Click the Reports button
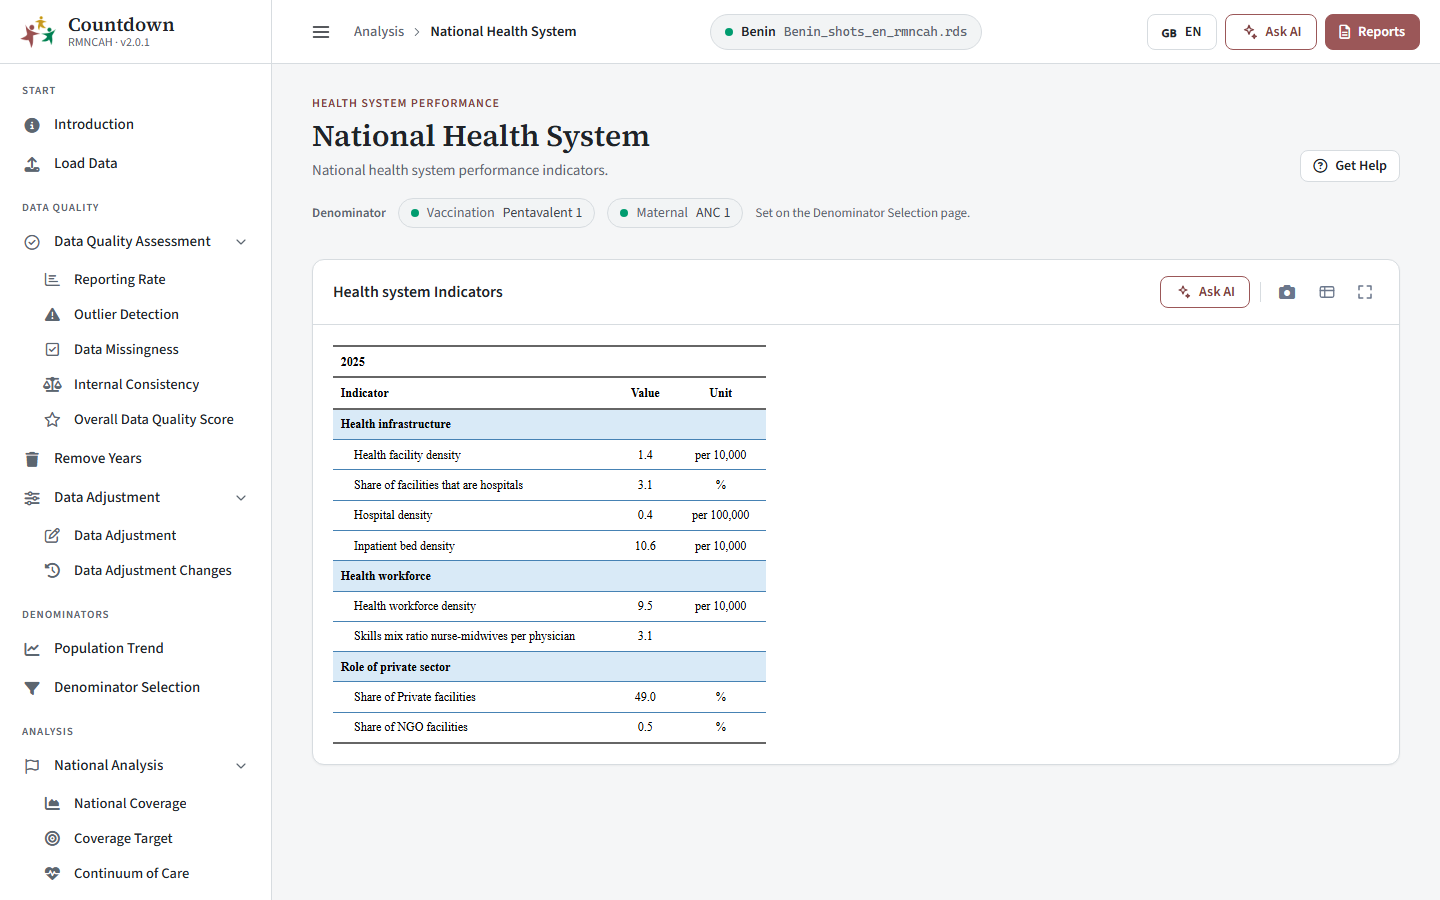The image size is (1440, 900). click(1372, 32)
